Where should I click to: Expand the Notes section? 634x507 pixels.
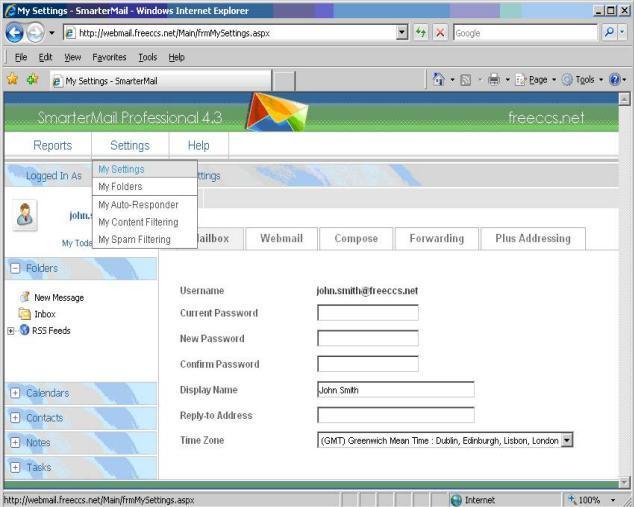[15, 443]
